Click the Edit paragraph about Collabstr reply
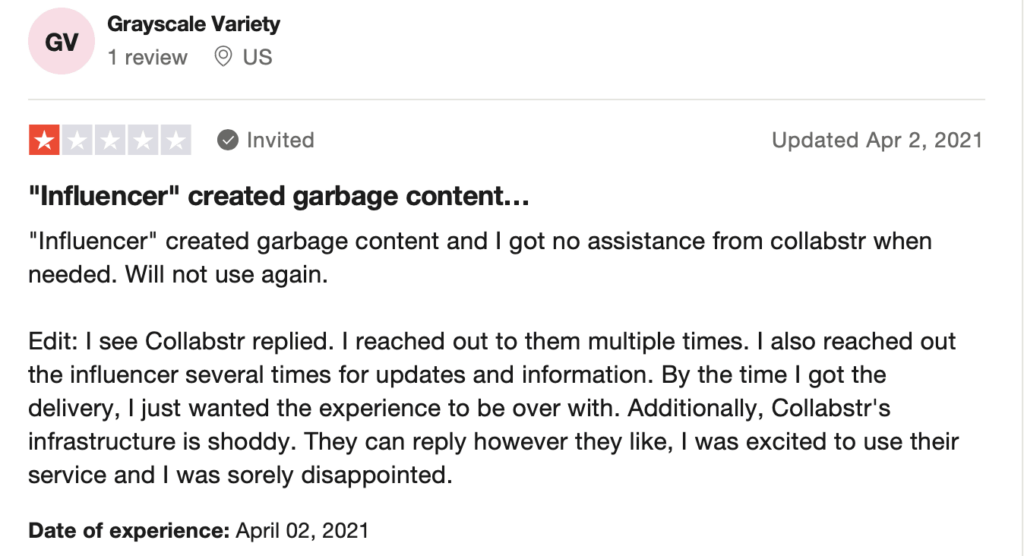 pos(493,408)
